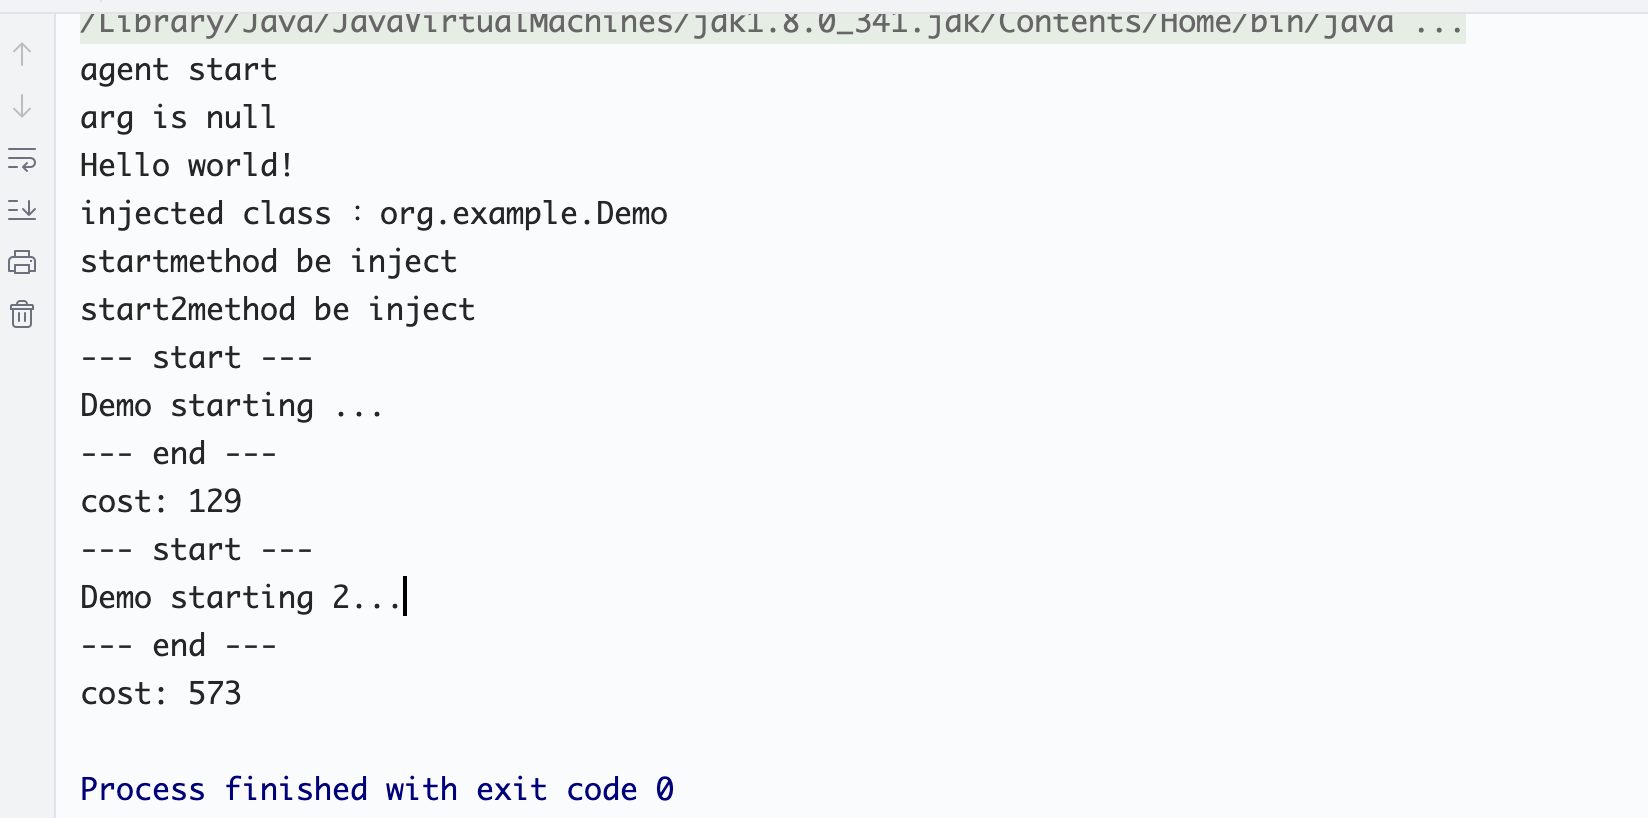Viewport: 1648px width, 818px height.
Task: Click the 'cost: 573' output line
Action: (x=161, y=694)
